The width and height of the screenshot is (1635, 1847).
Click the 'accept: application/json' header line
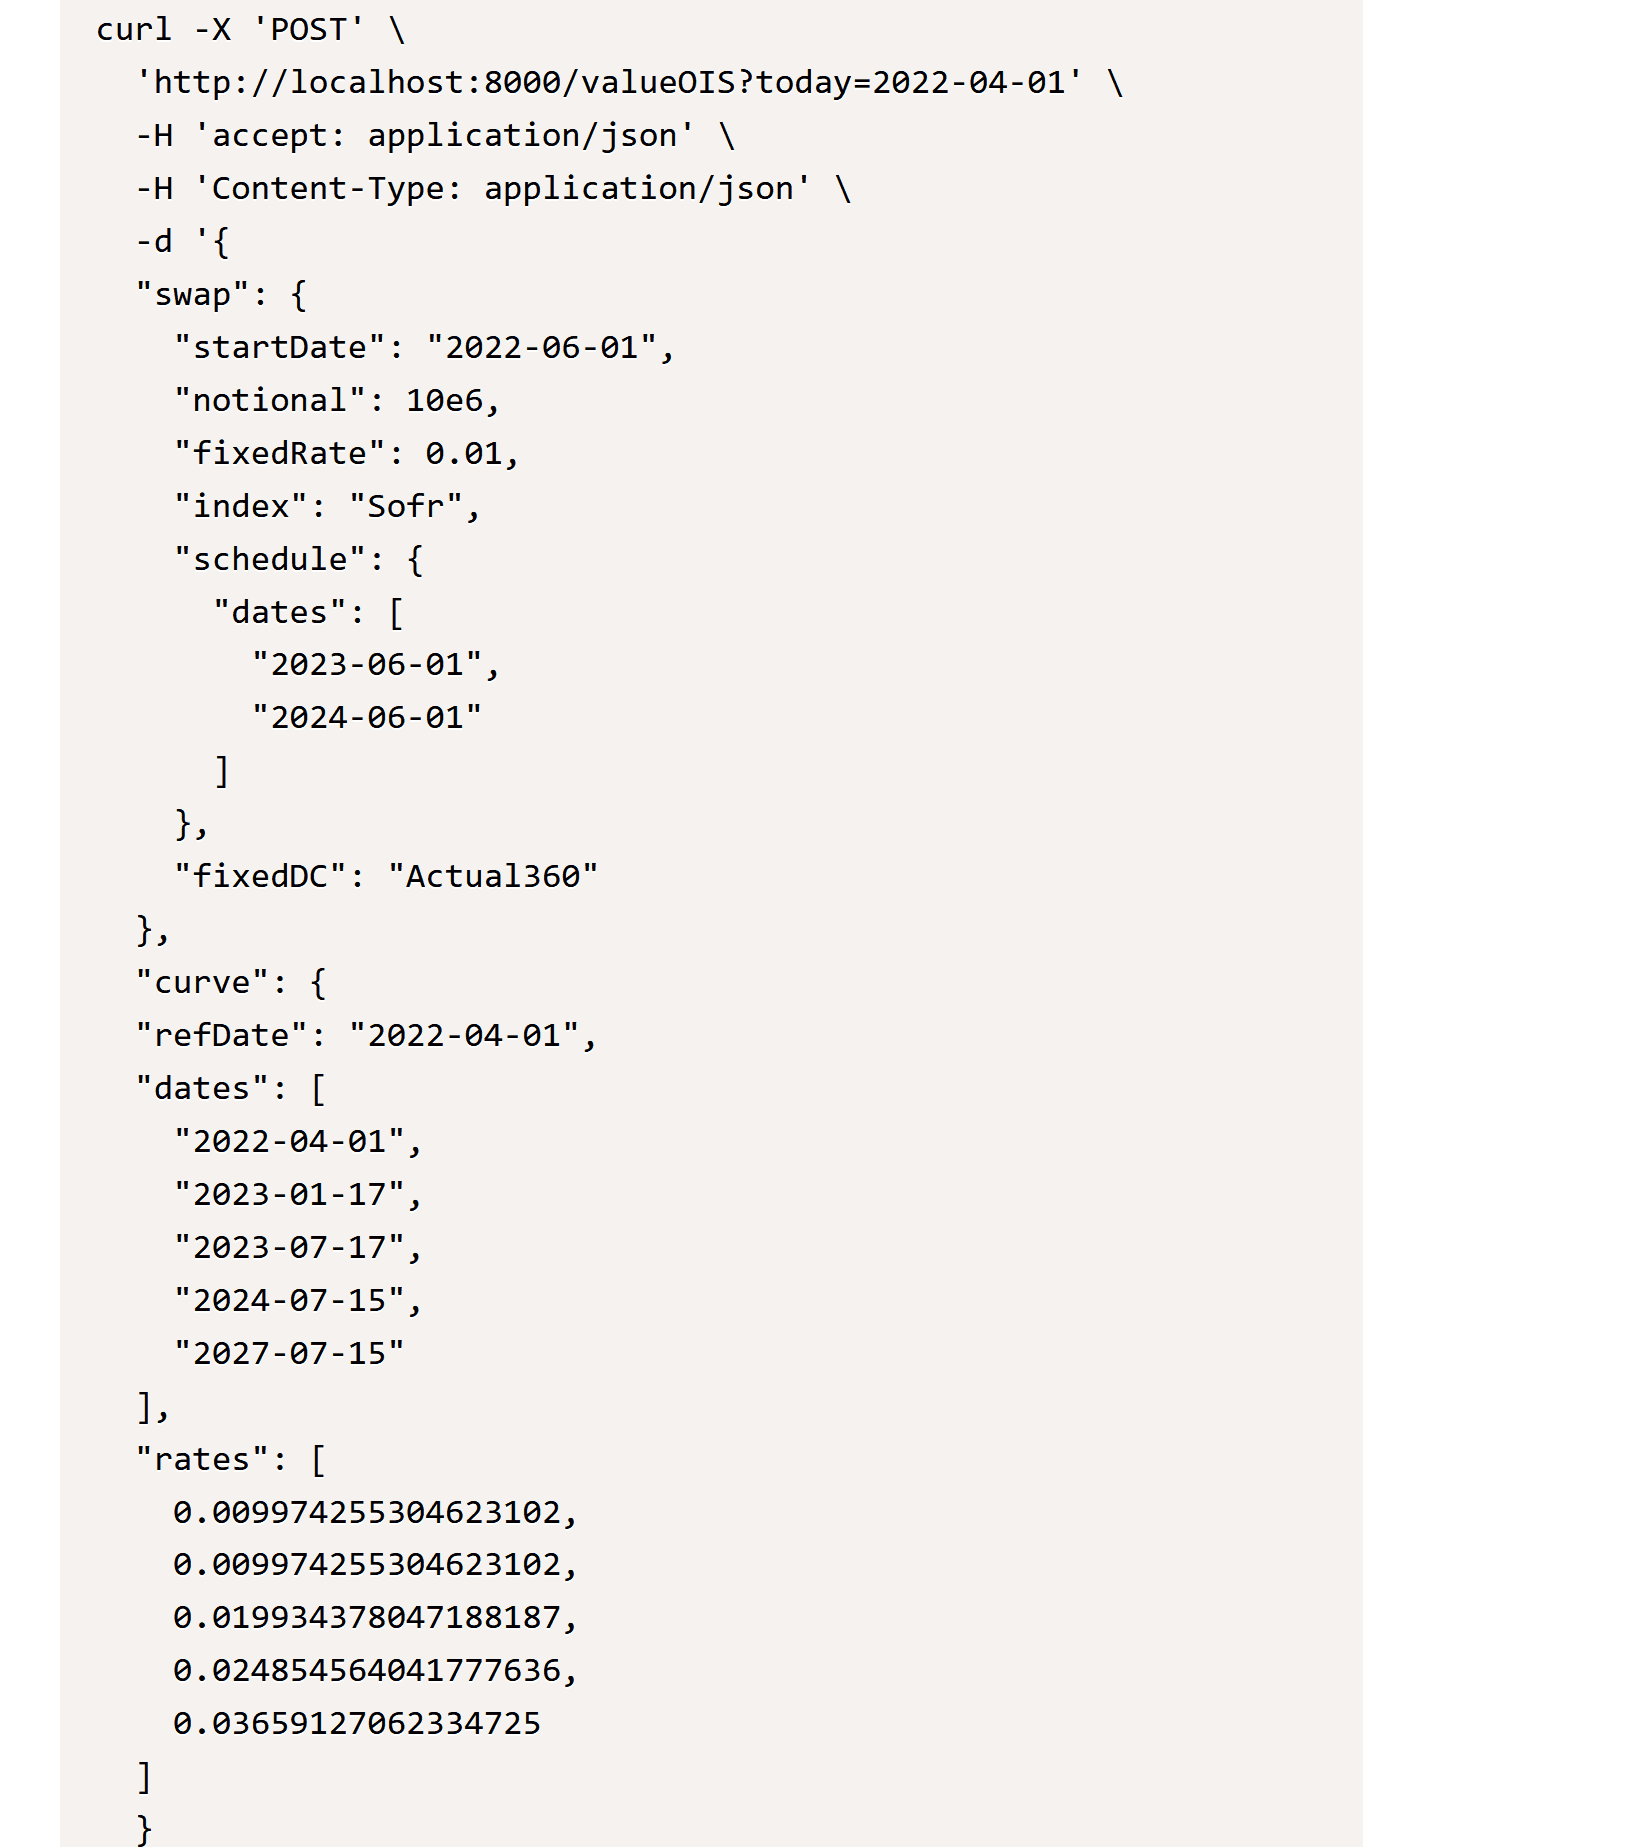435,136
